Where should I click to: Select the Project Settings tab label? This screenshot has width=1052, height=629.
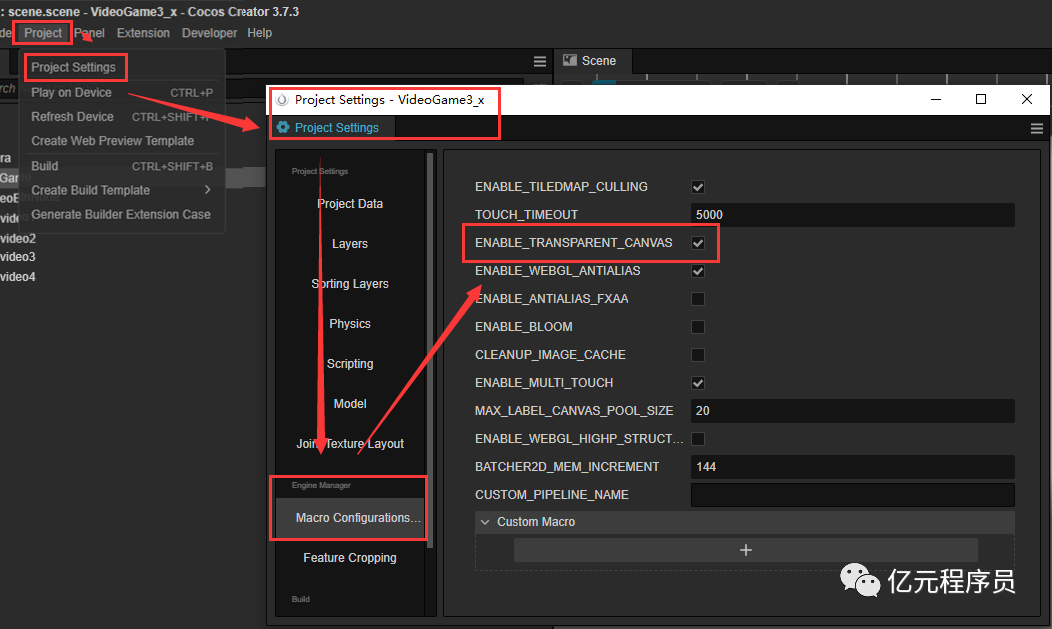[336, 127]
